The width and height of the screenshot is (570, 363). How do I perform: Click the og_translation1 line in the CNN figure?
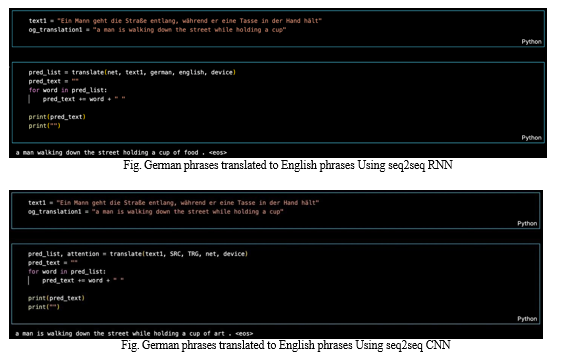pyautogui.click(x=156, y=211)
